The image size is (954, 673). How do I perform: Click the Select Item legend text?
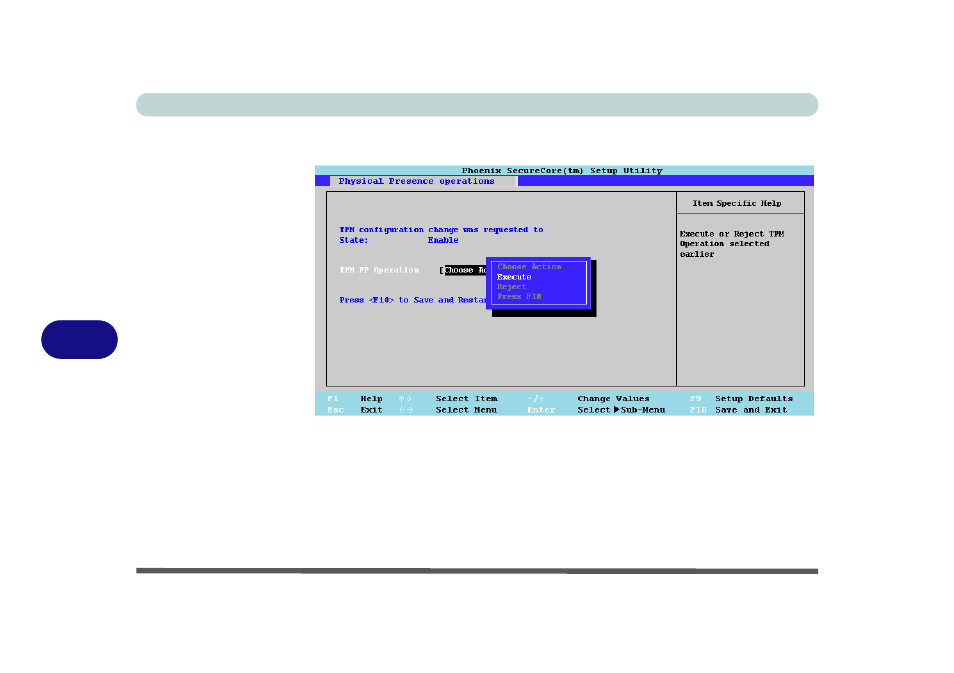coord(467,399)
